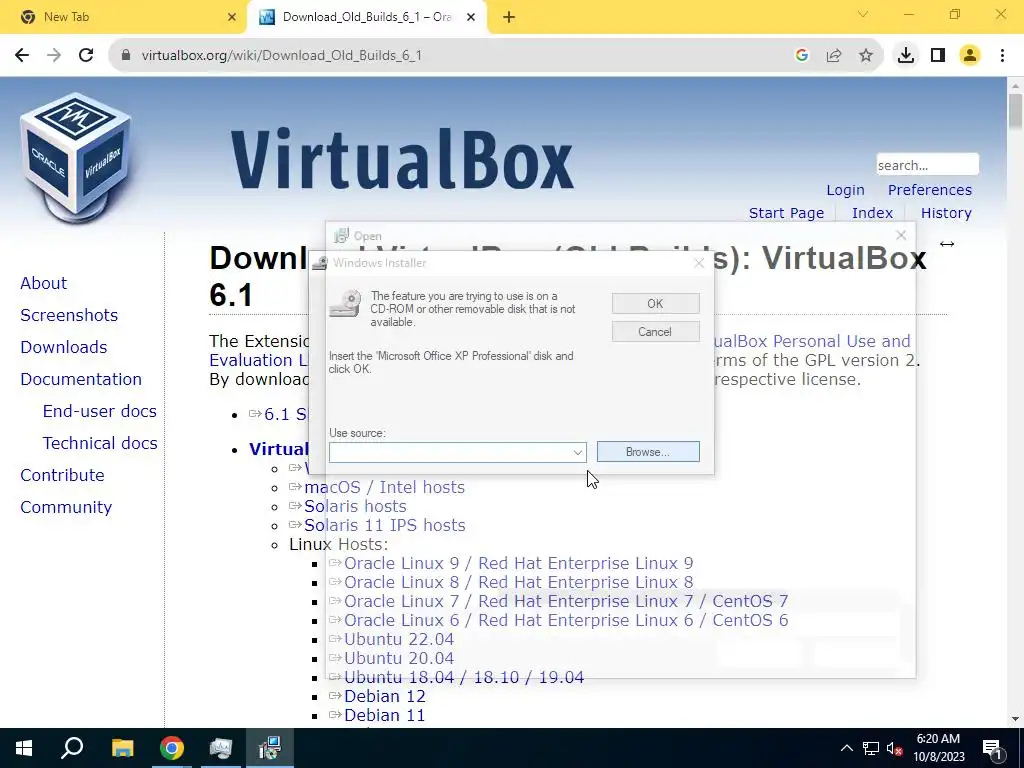Open the Chrome three-dot menu
Screen dimensions: 1024x768
[x=1002, y=56]
